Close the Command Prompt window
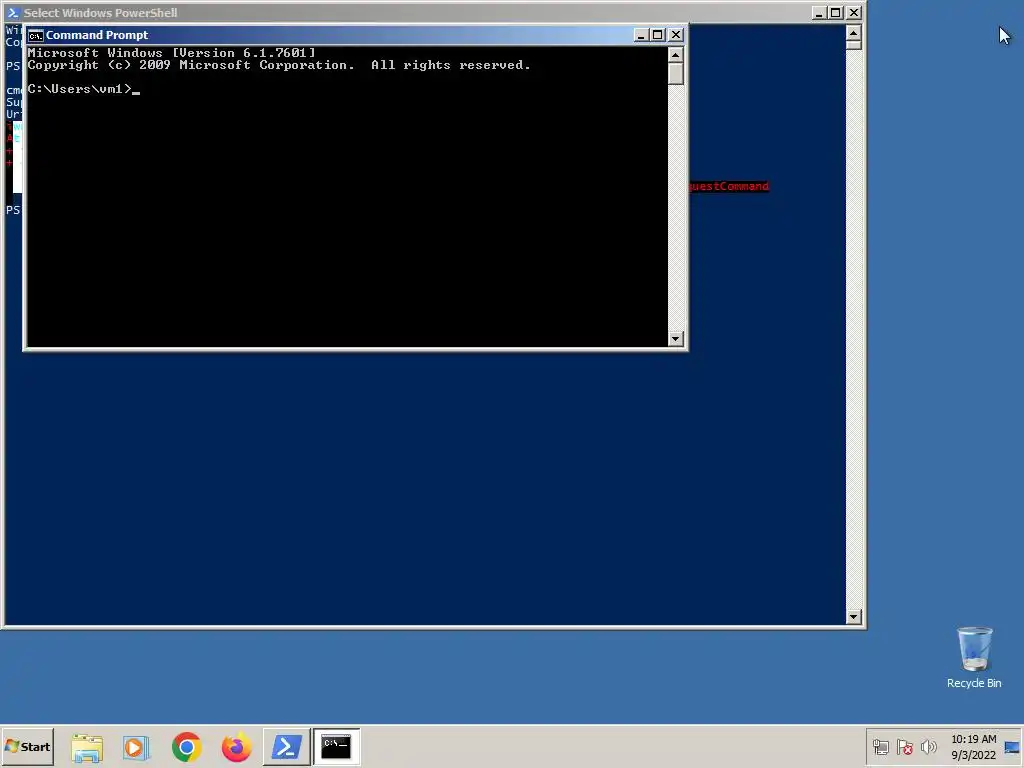This screenshot has height=768, width=1024. 676,35
